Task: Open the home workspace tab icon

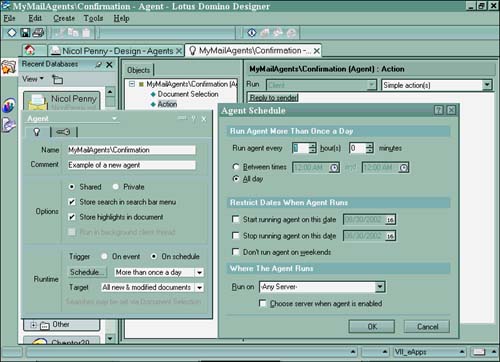Action: point(30,50)
